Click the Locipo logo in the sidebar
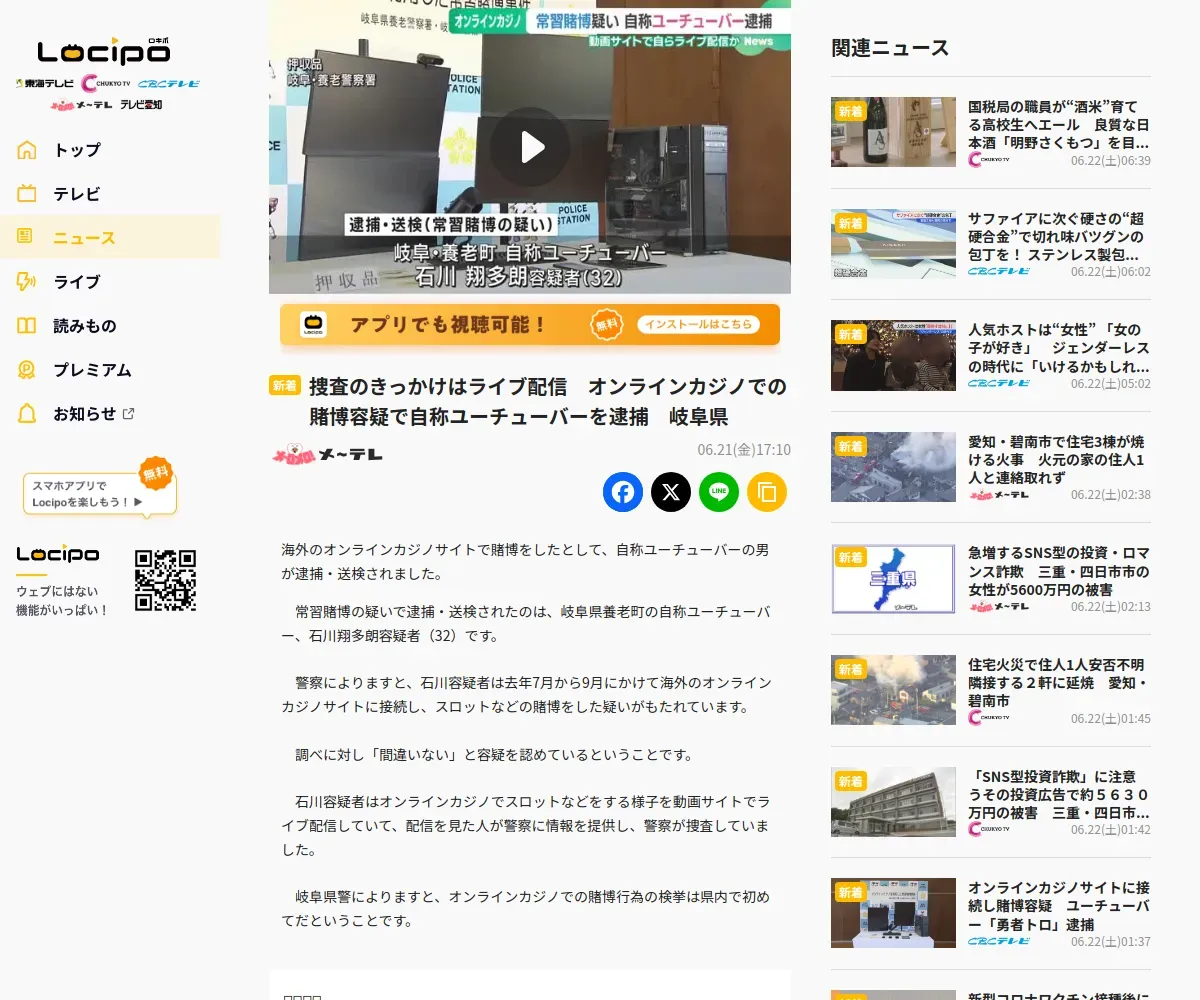 pyautogui.click(x=103, y=51)
